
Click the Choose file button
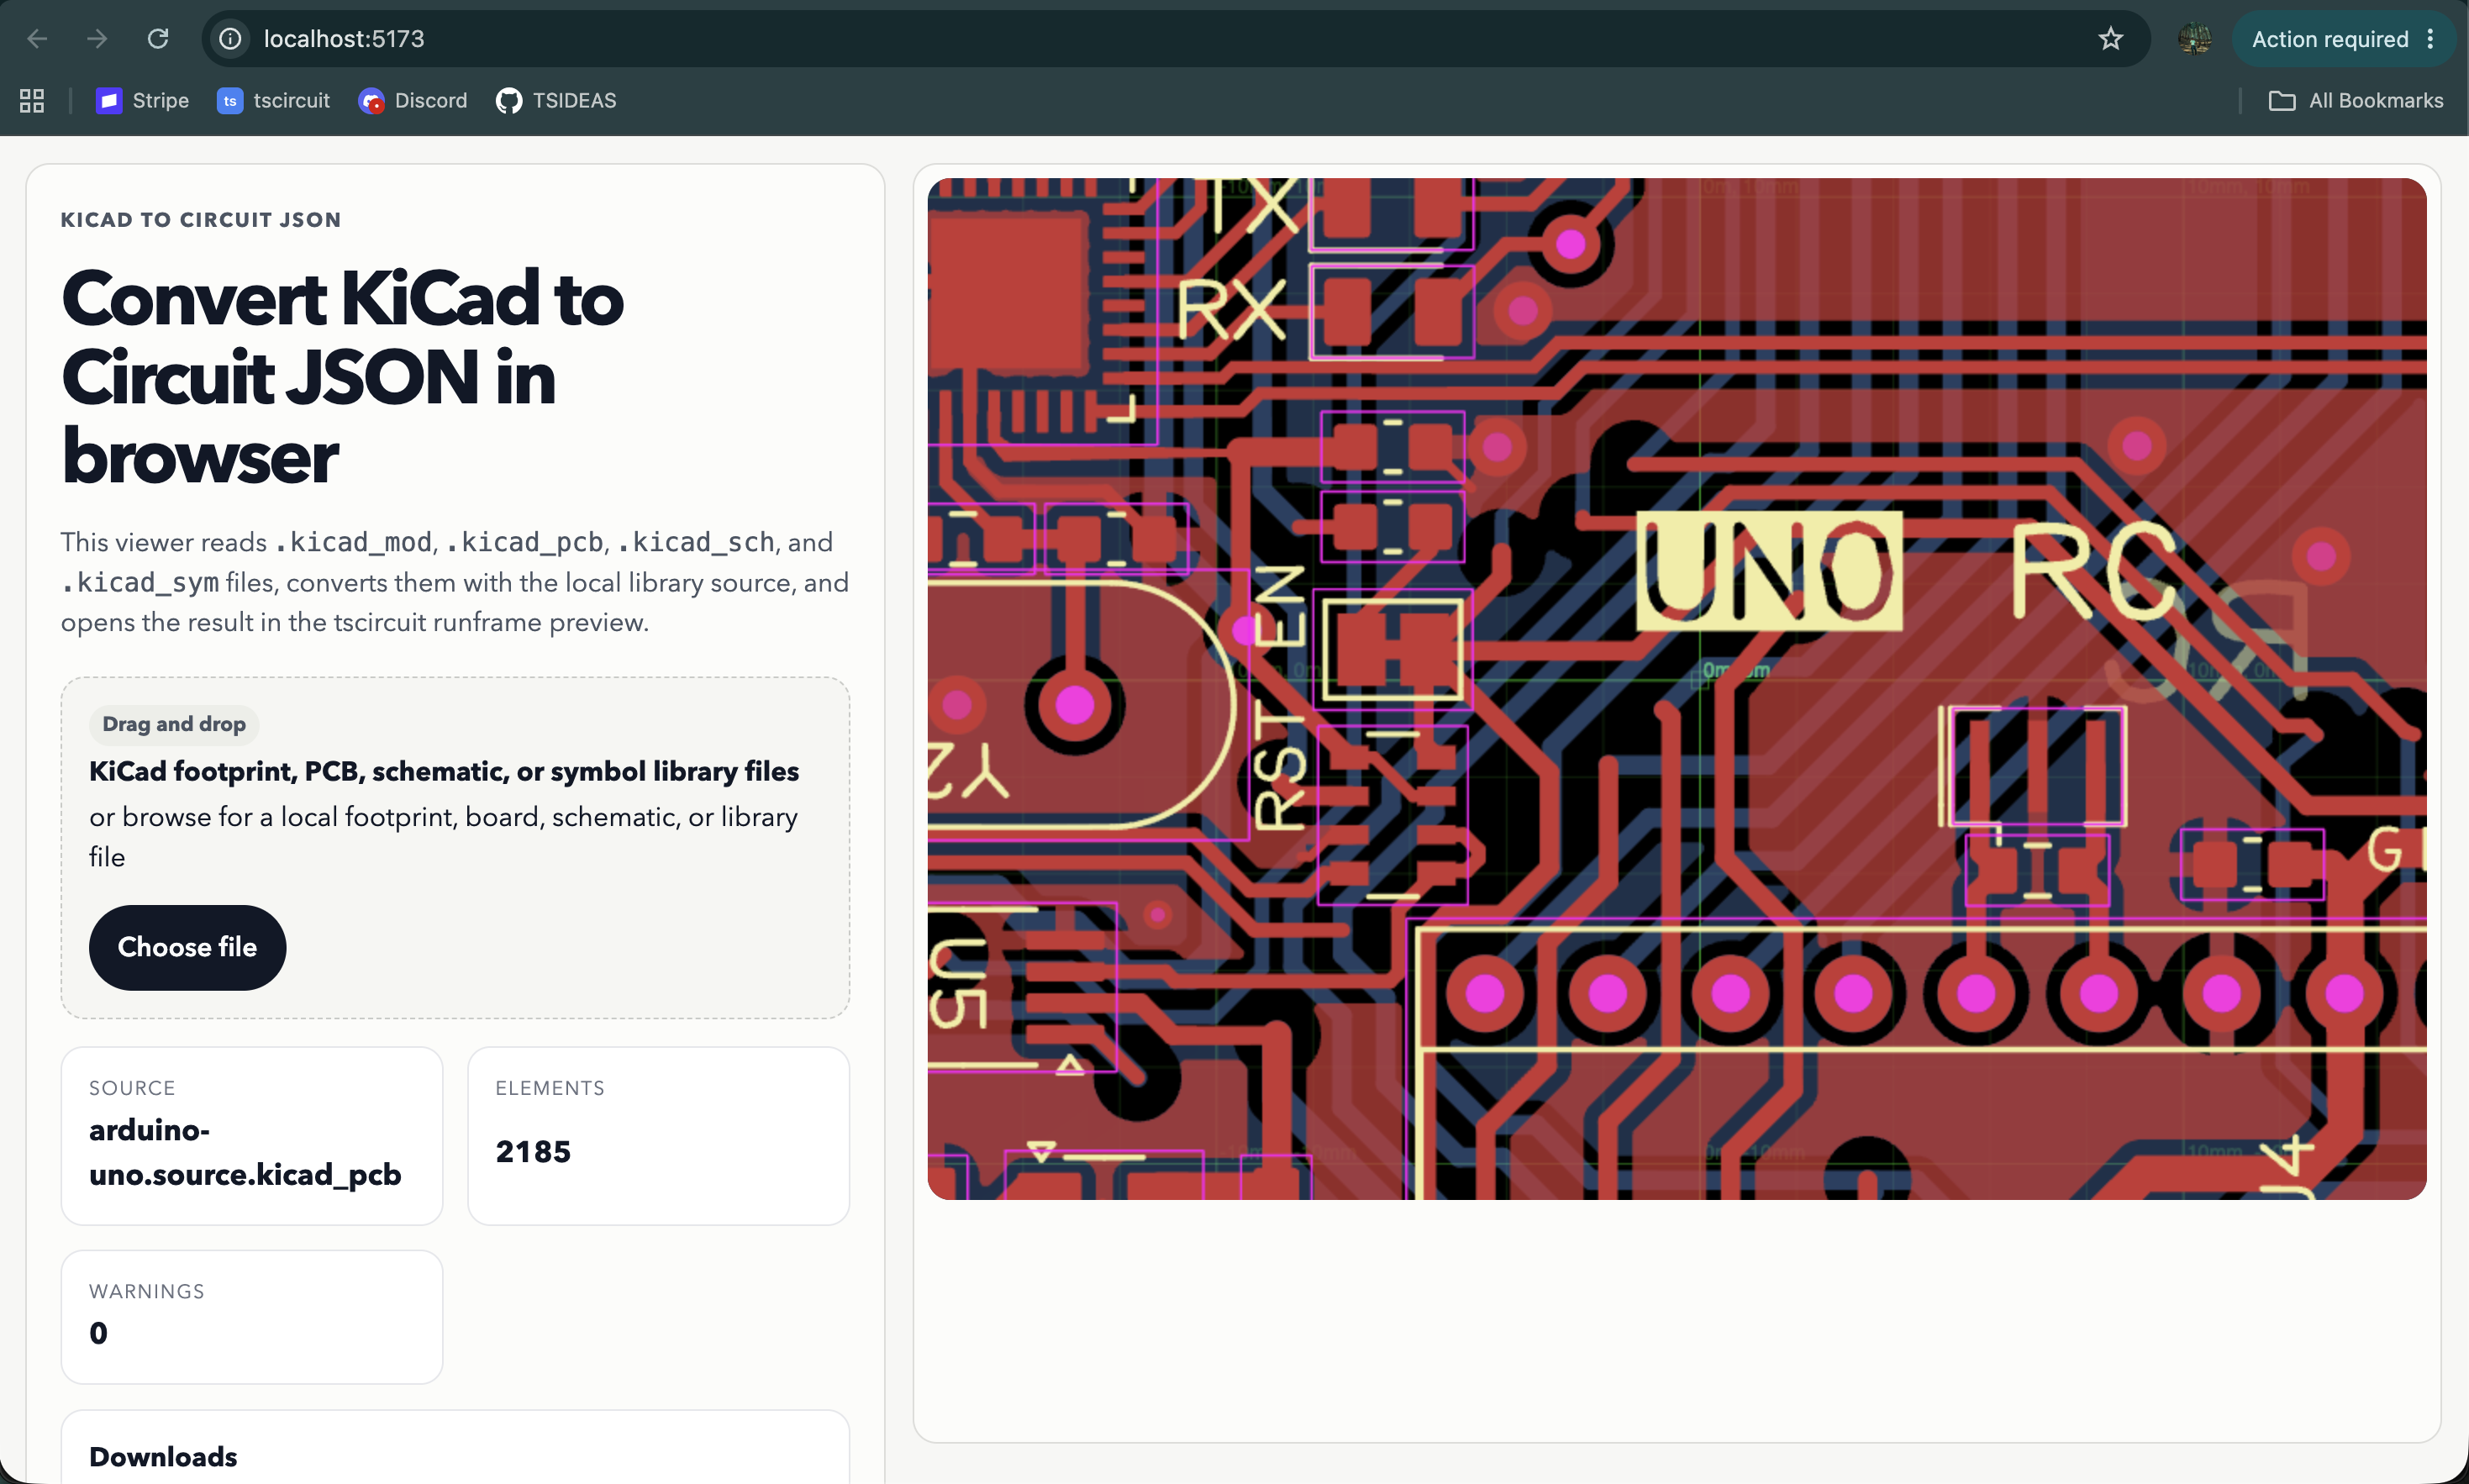click(x=187, y=947)
